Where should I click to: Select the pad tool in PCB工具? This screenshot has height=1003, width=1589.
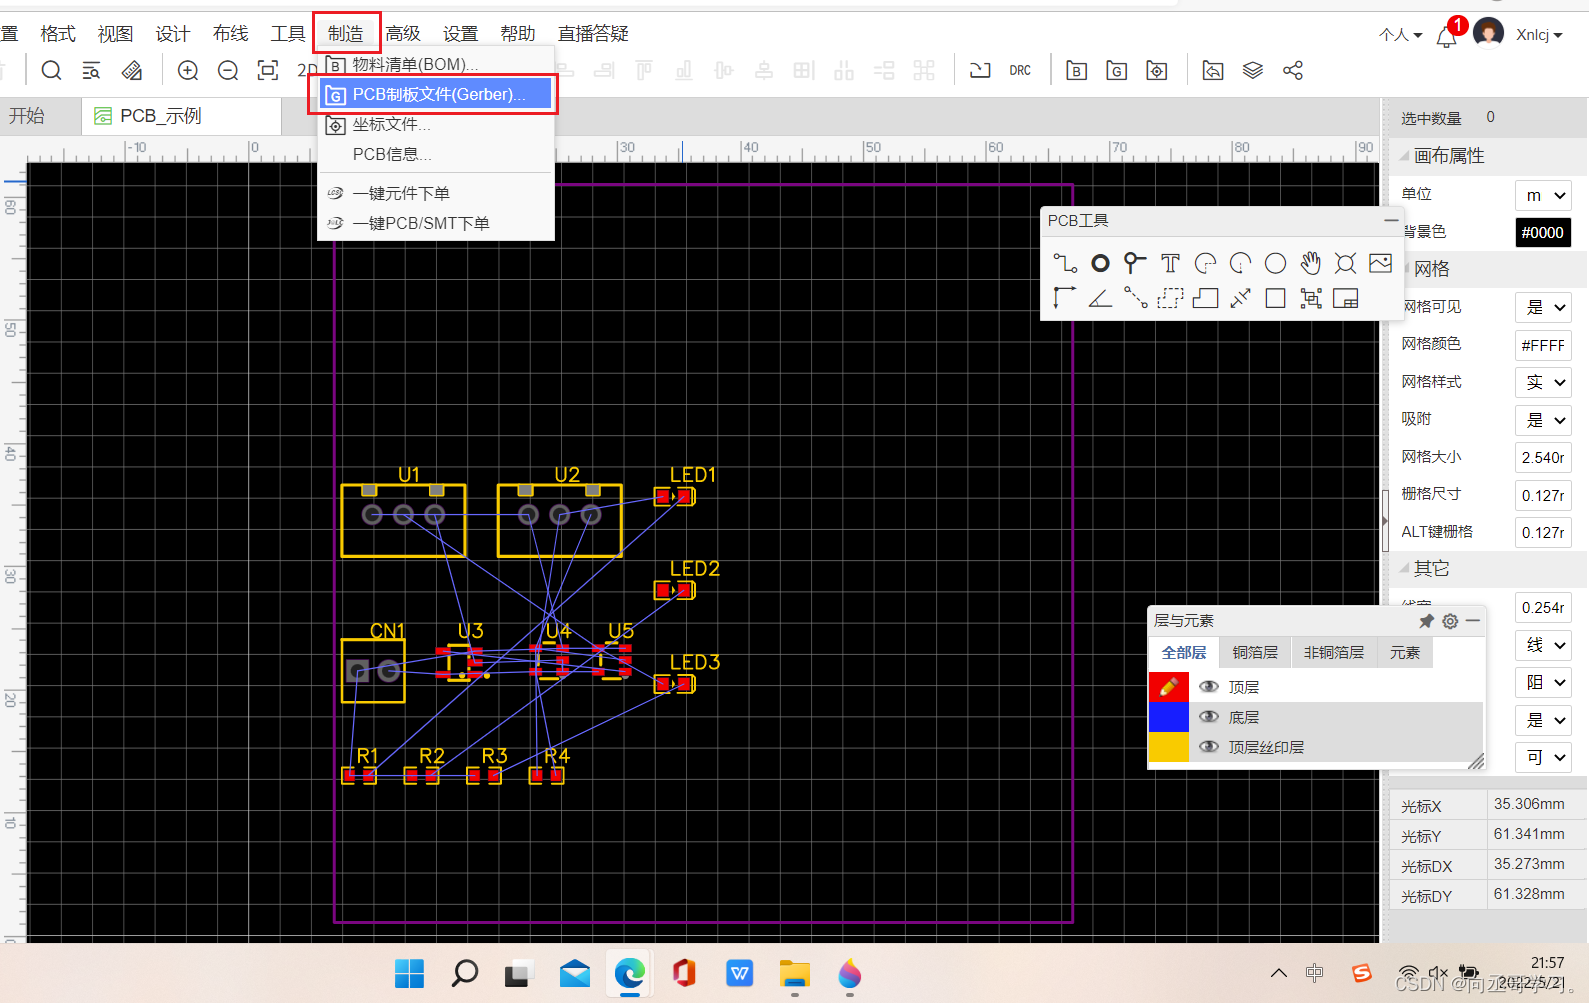1100,264
